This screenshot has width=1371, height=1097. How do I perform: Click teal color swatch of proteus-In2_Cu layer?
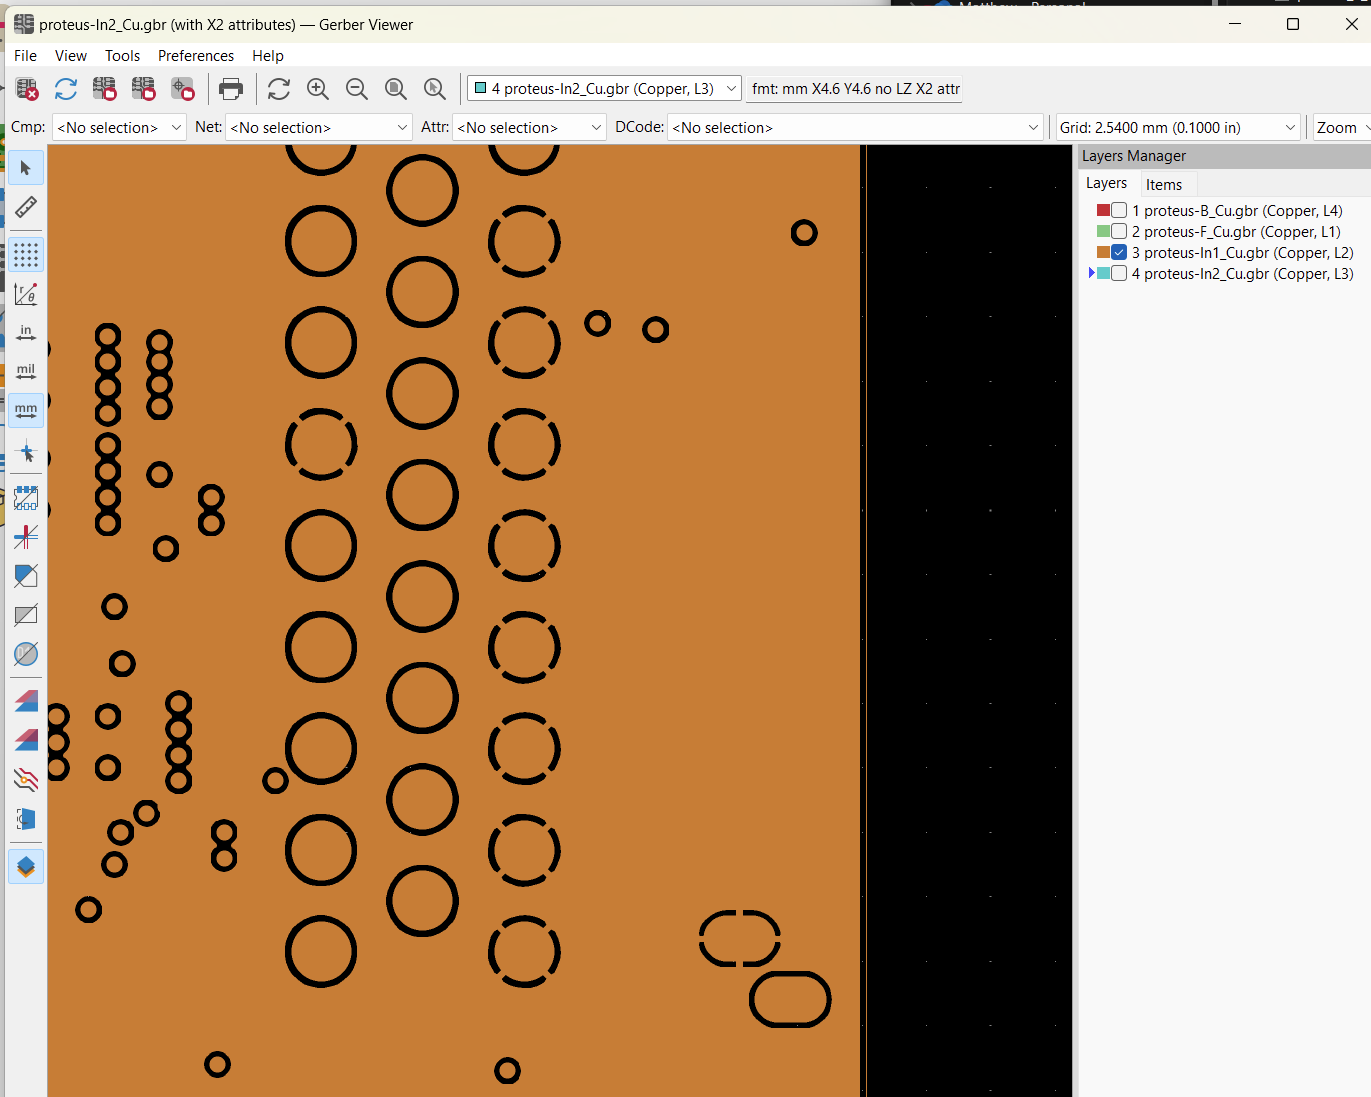click(1103, 273)
